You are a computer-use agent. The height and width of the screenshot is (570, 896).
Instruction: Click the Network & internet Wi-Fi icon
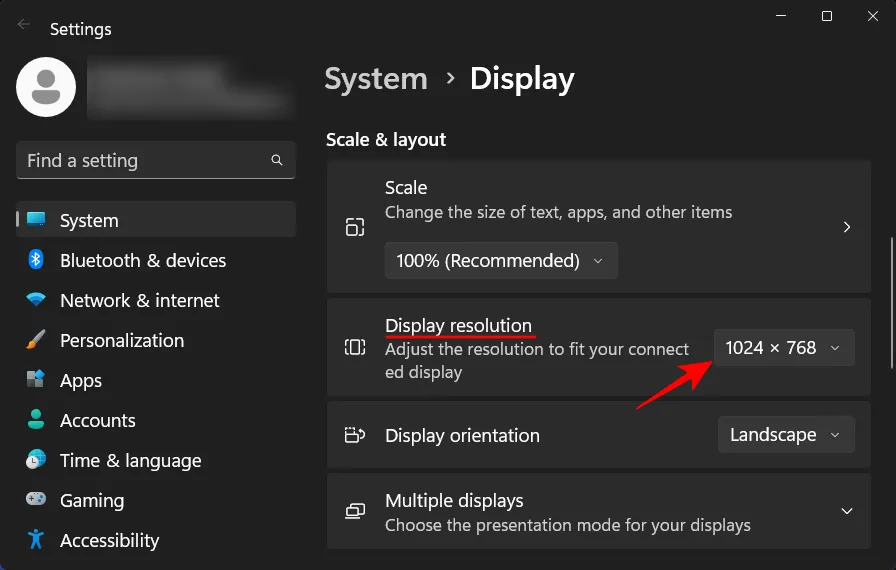click(x=37, y=300)
